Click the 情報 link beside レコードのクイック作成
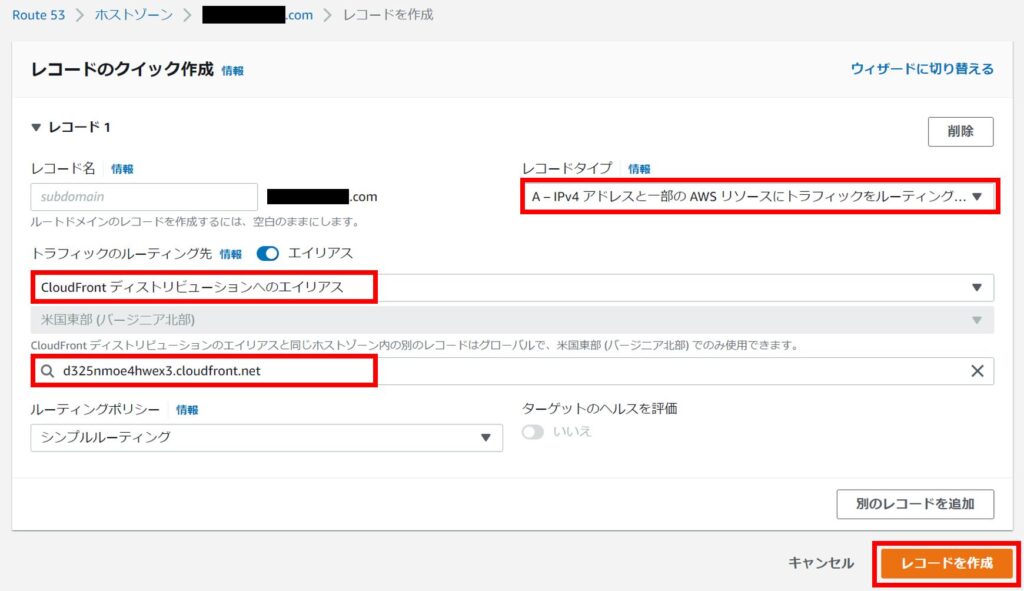Viewport: 1024px width, 591px height. click(232, 71)
